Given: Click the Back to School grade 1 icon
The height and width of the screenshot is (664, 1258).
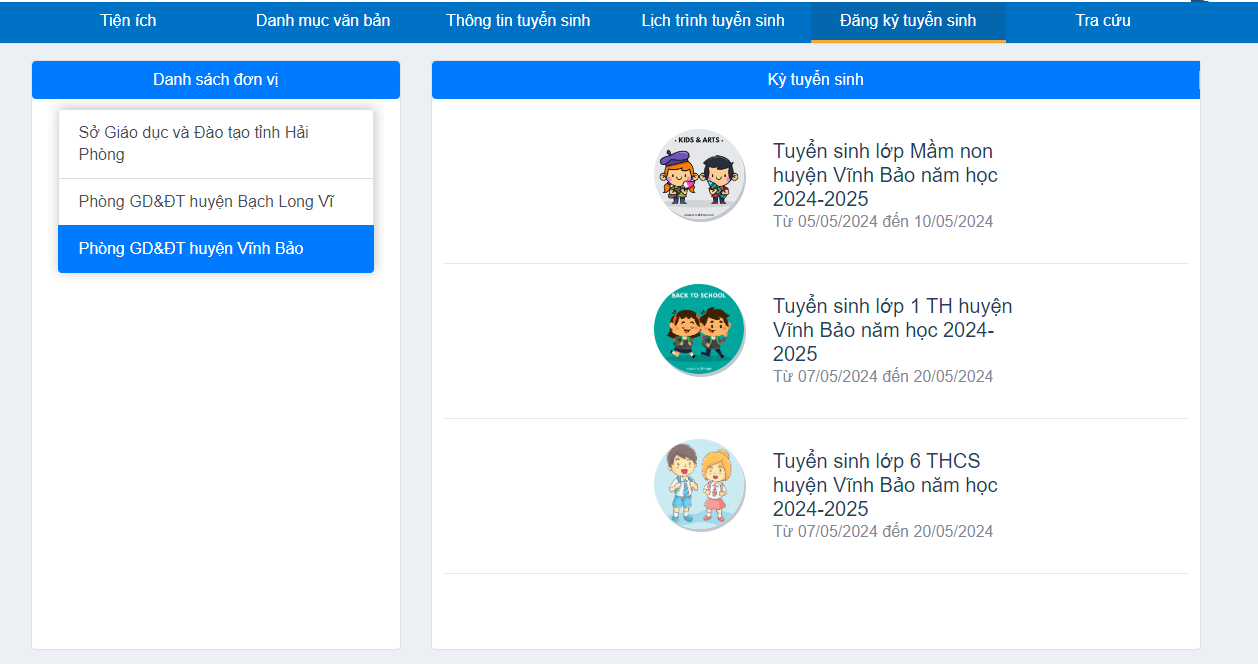Looking at the screenshot, I should [x=699, y=330].
